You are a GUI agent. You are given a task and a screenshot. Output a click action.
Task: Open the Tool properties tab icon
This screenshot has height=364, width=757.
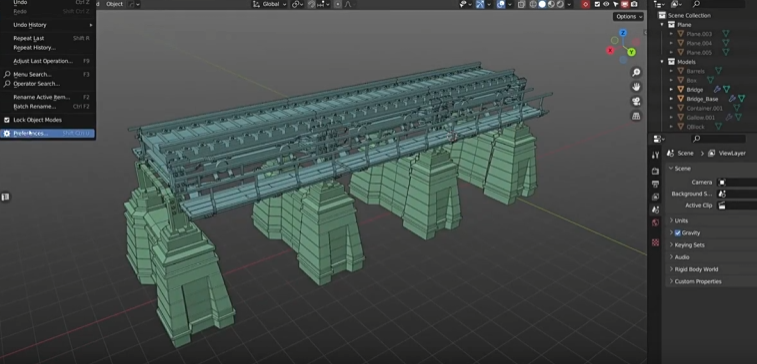point(655,155)
